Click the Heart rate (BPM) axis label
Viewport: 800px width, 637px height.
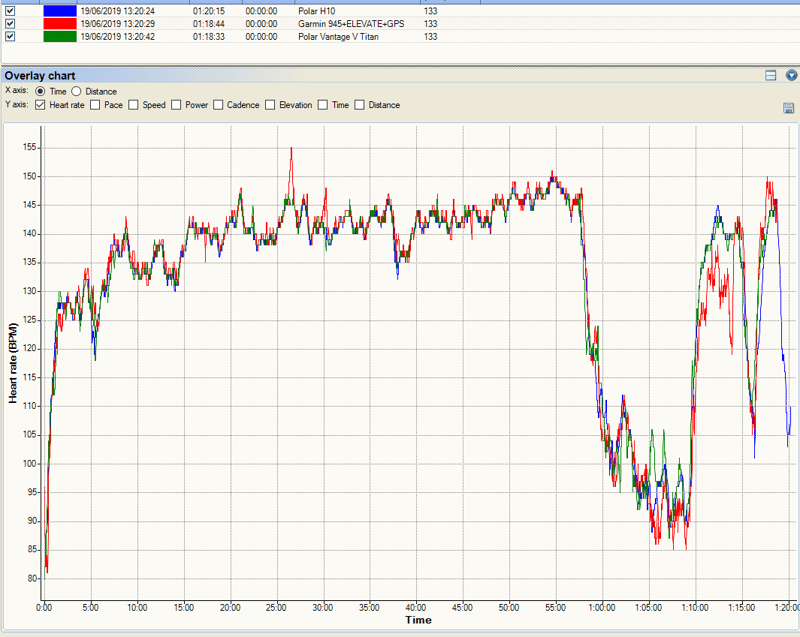click(x=13, y=363)
